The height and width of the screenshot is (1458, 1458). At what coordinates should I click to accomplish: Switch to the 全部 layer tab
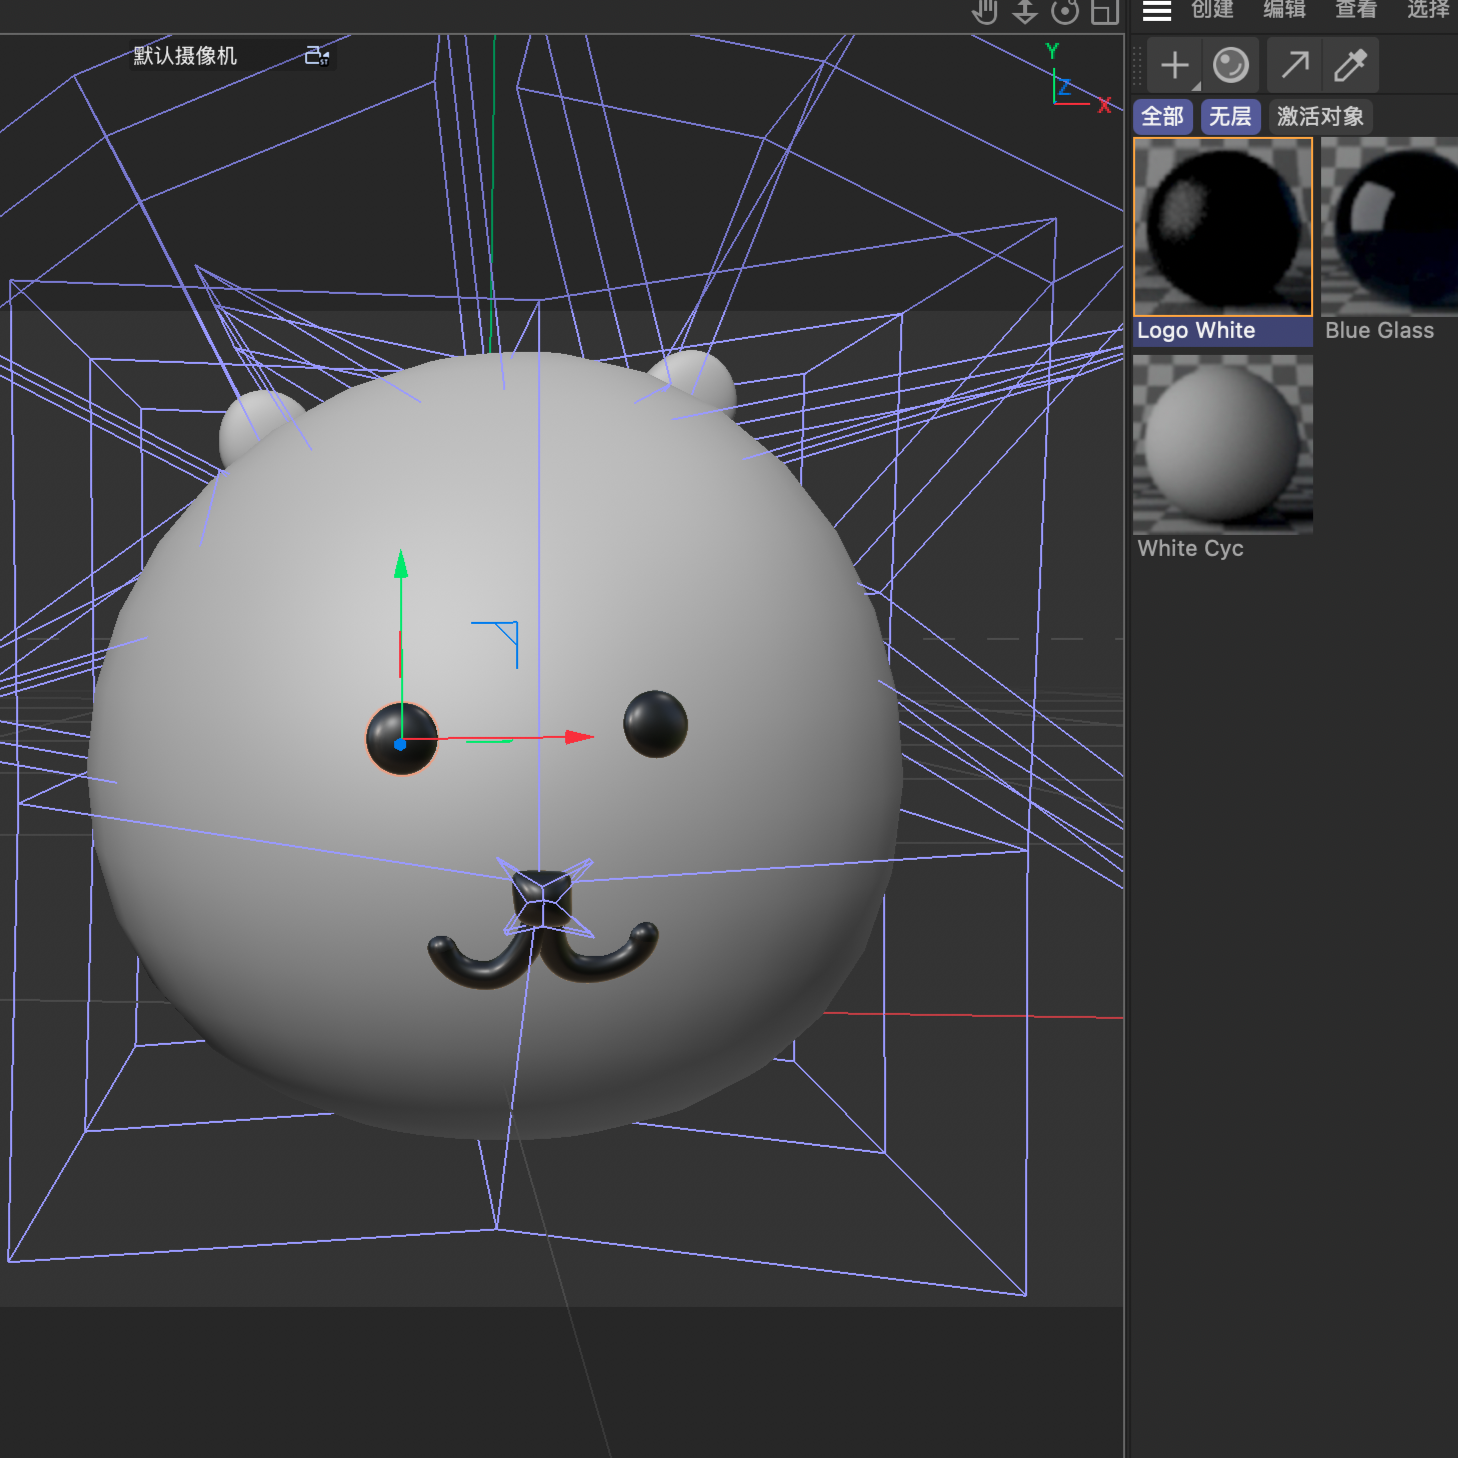pyautogui.click(x=1163, y=117)
